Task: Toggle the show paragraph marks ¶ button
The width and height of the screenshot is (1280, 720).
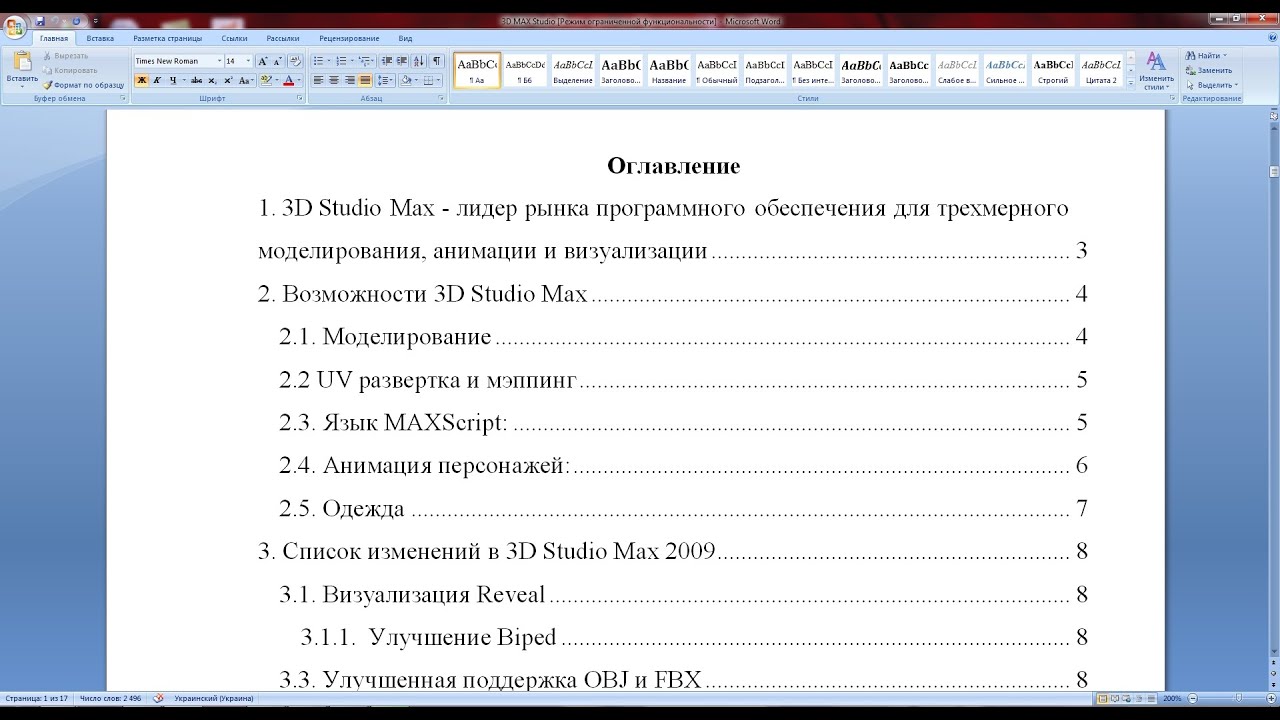Action: tap(436, 61)
